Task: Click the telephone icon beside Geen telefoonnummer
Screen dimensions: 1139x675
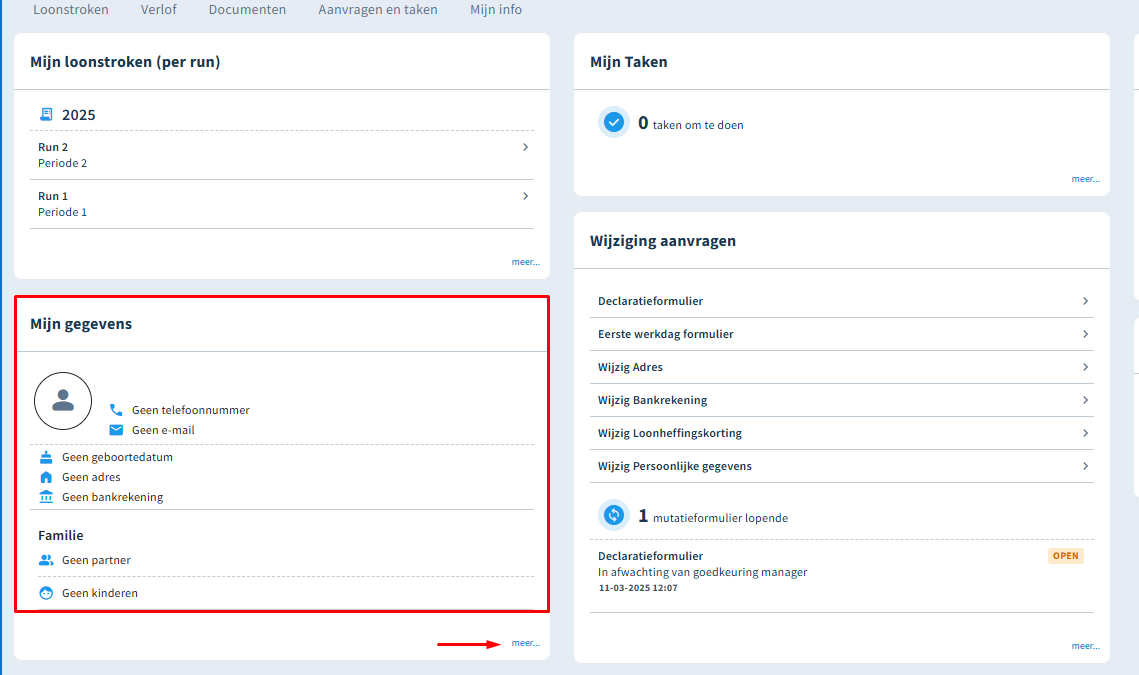Action: 116,410
